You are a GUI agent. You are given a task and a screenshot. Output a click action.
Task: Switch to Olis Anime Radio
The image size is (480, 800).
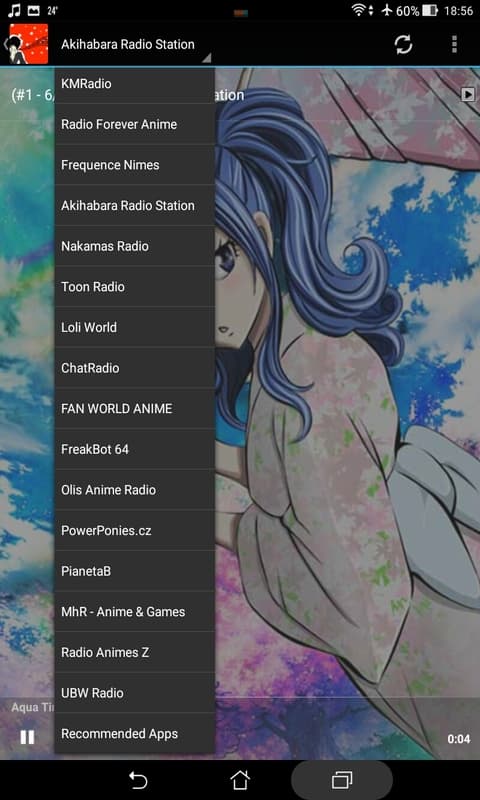tap(135, 490)
